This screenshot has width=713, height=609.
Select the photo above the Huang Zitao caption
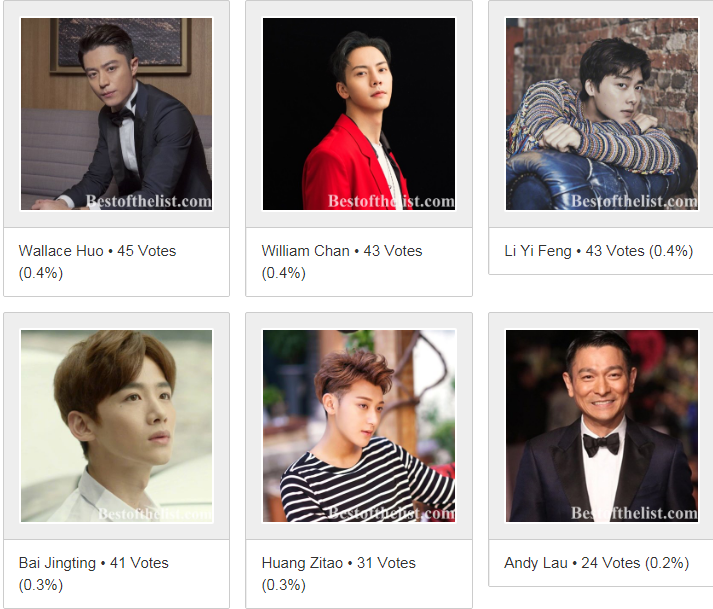point(359,426)
